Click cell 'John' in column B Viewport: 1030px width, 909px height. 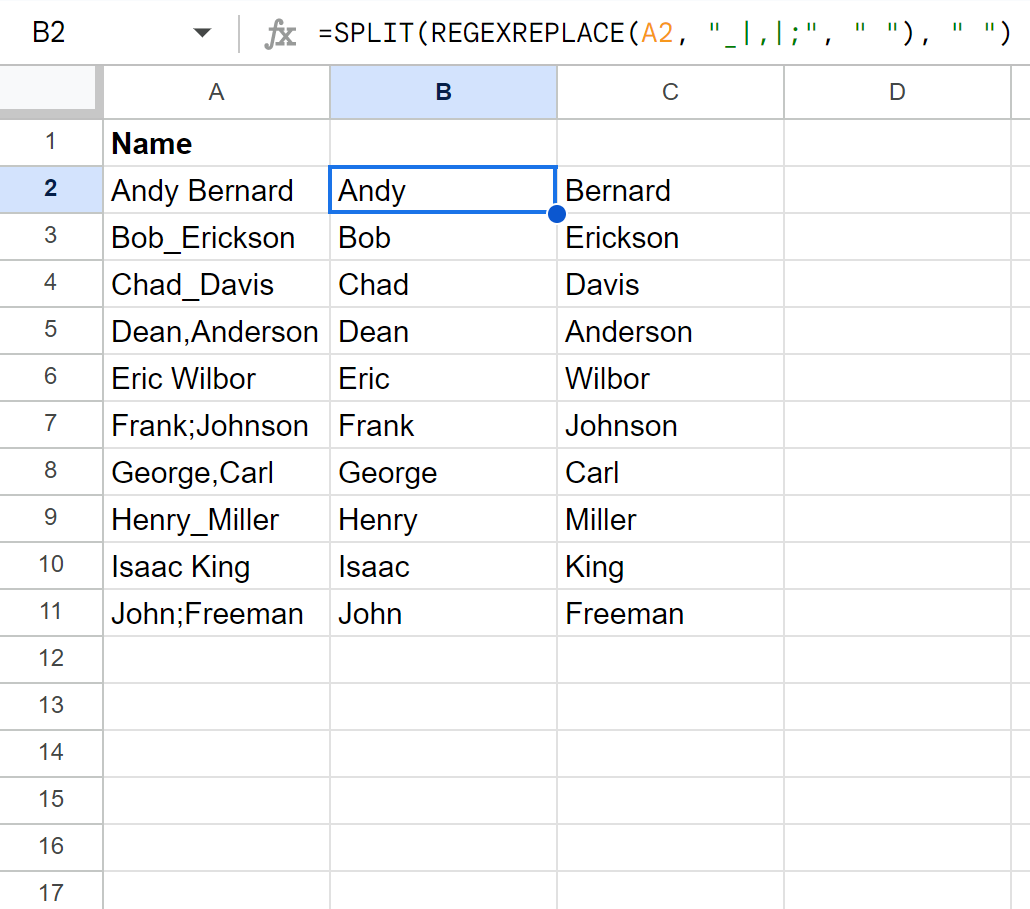click(443, 613)
